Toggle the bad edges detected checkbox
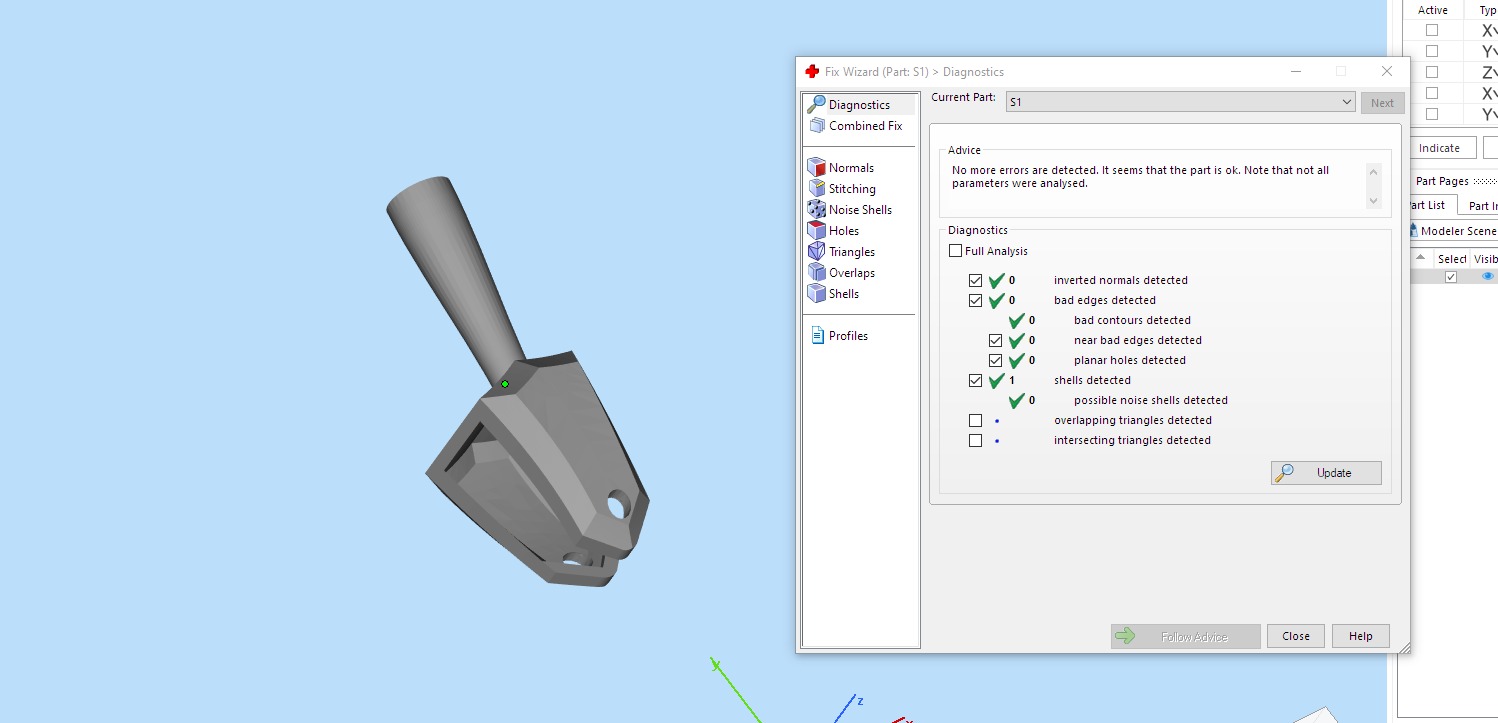The width and height of the screenshot is (1498, 723). point(976,300)
